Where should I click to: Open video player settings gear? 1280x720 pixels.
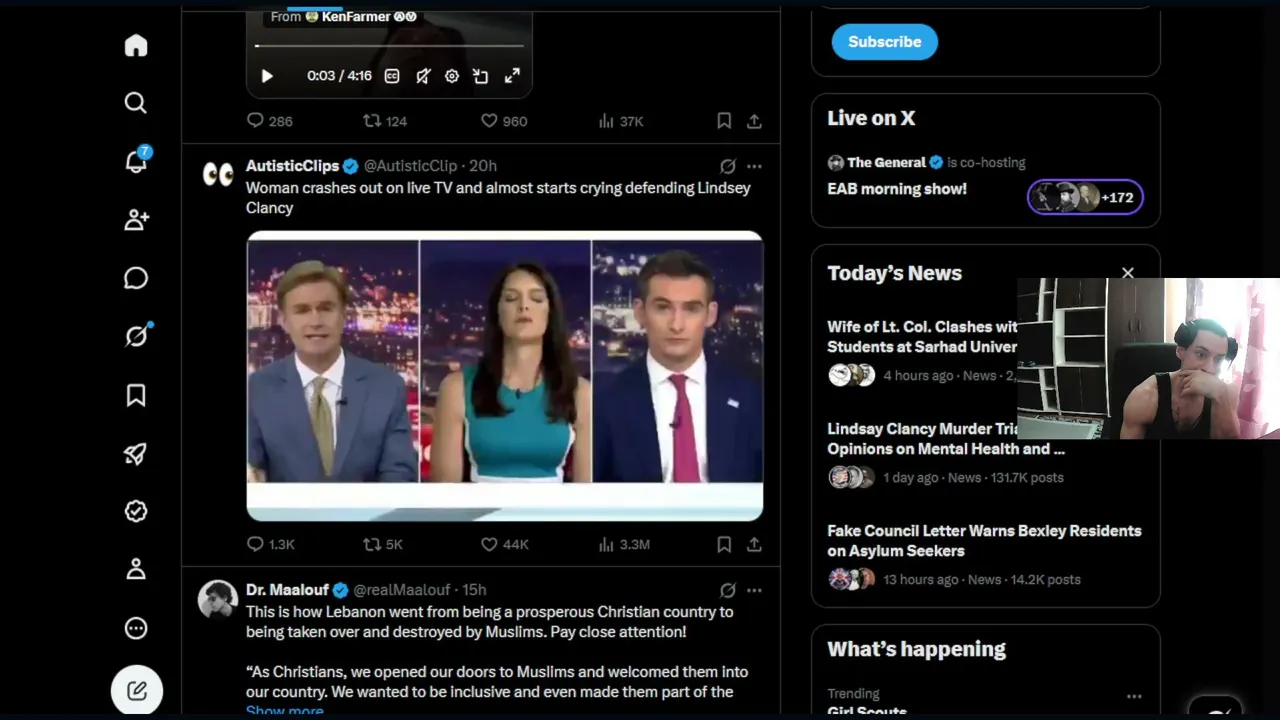452,76
